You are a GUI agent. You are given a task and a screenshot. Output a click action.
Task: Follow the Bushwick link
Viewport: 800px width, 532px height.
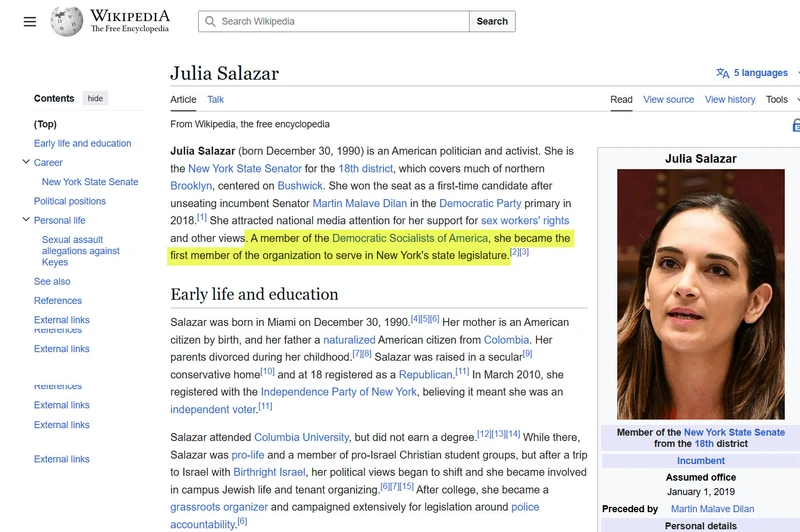[x=300, y=186]
